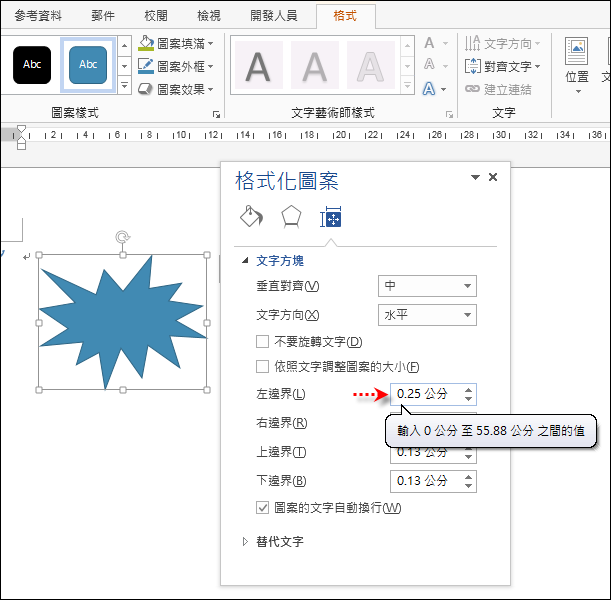Click first line indent marker on ruler
This screenshot has height=600, width=611.
click(21, 129)
